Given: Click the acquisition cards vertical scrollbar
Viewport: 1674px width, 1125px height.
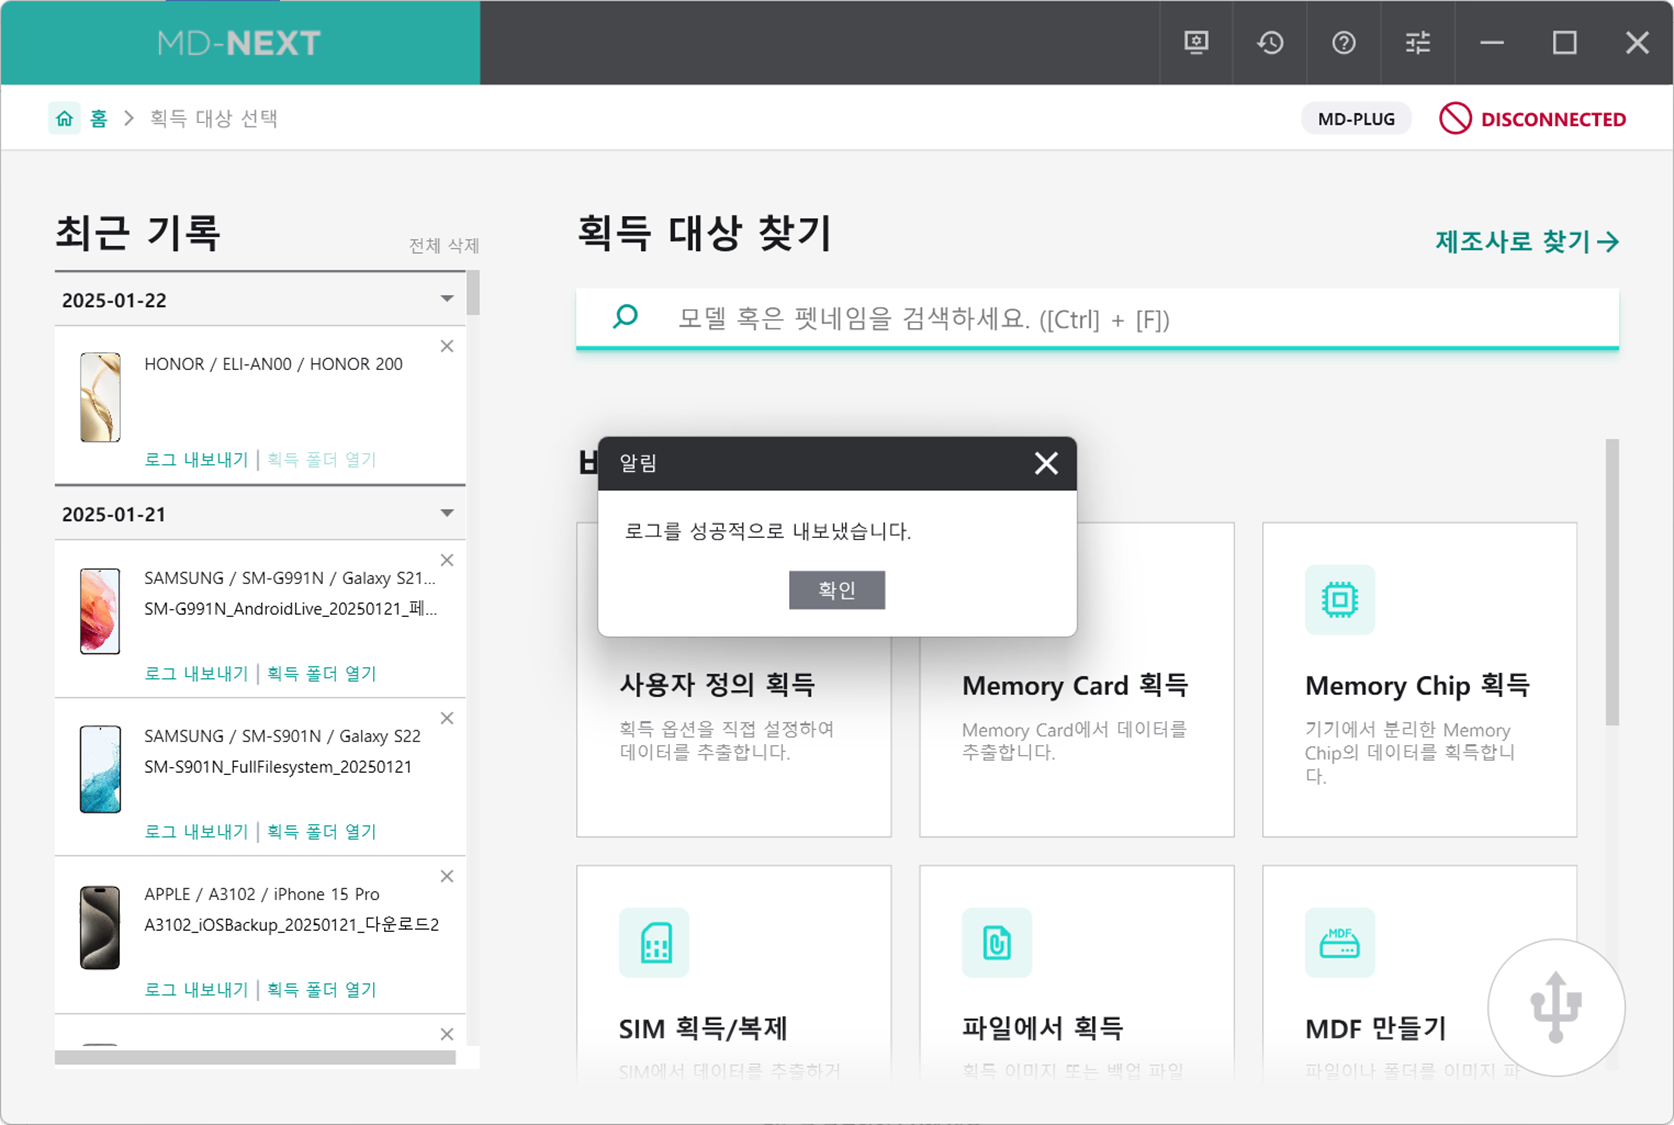Looking at the screenshot, I should [x=1612, y=582].
